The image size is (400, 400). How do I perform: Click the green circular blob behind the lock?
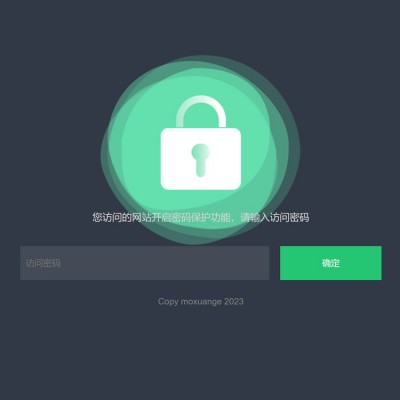click(200, 149)
